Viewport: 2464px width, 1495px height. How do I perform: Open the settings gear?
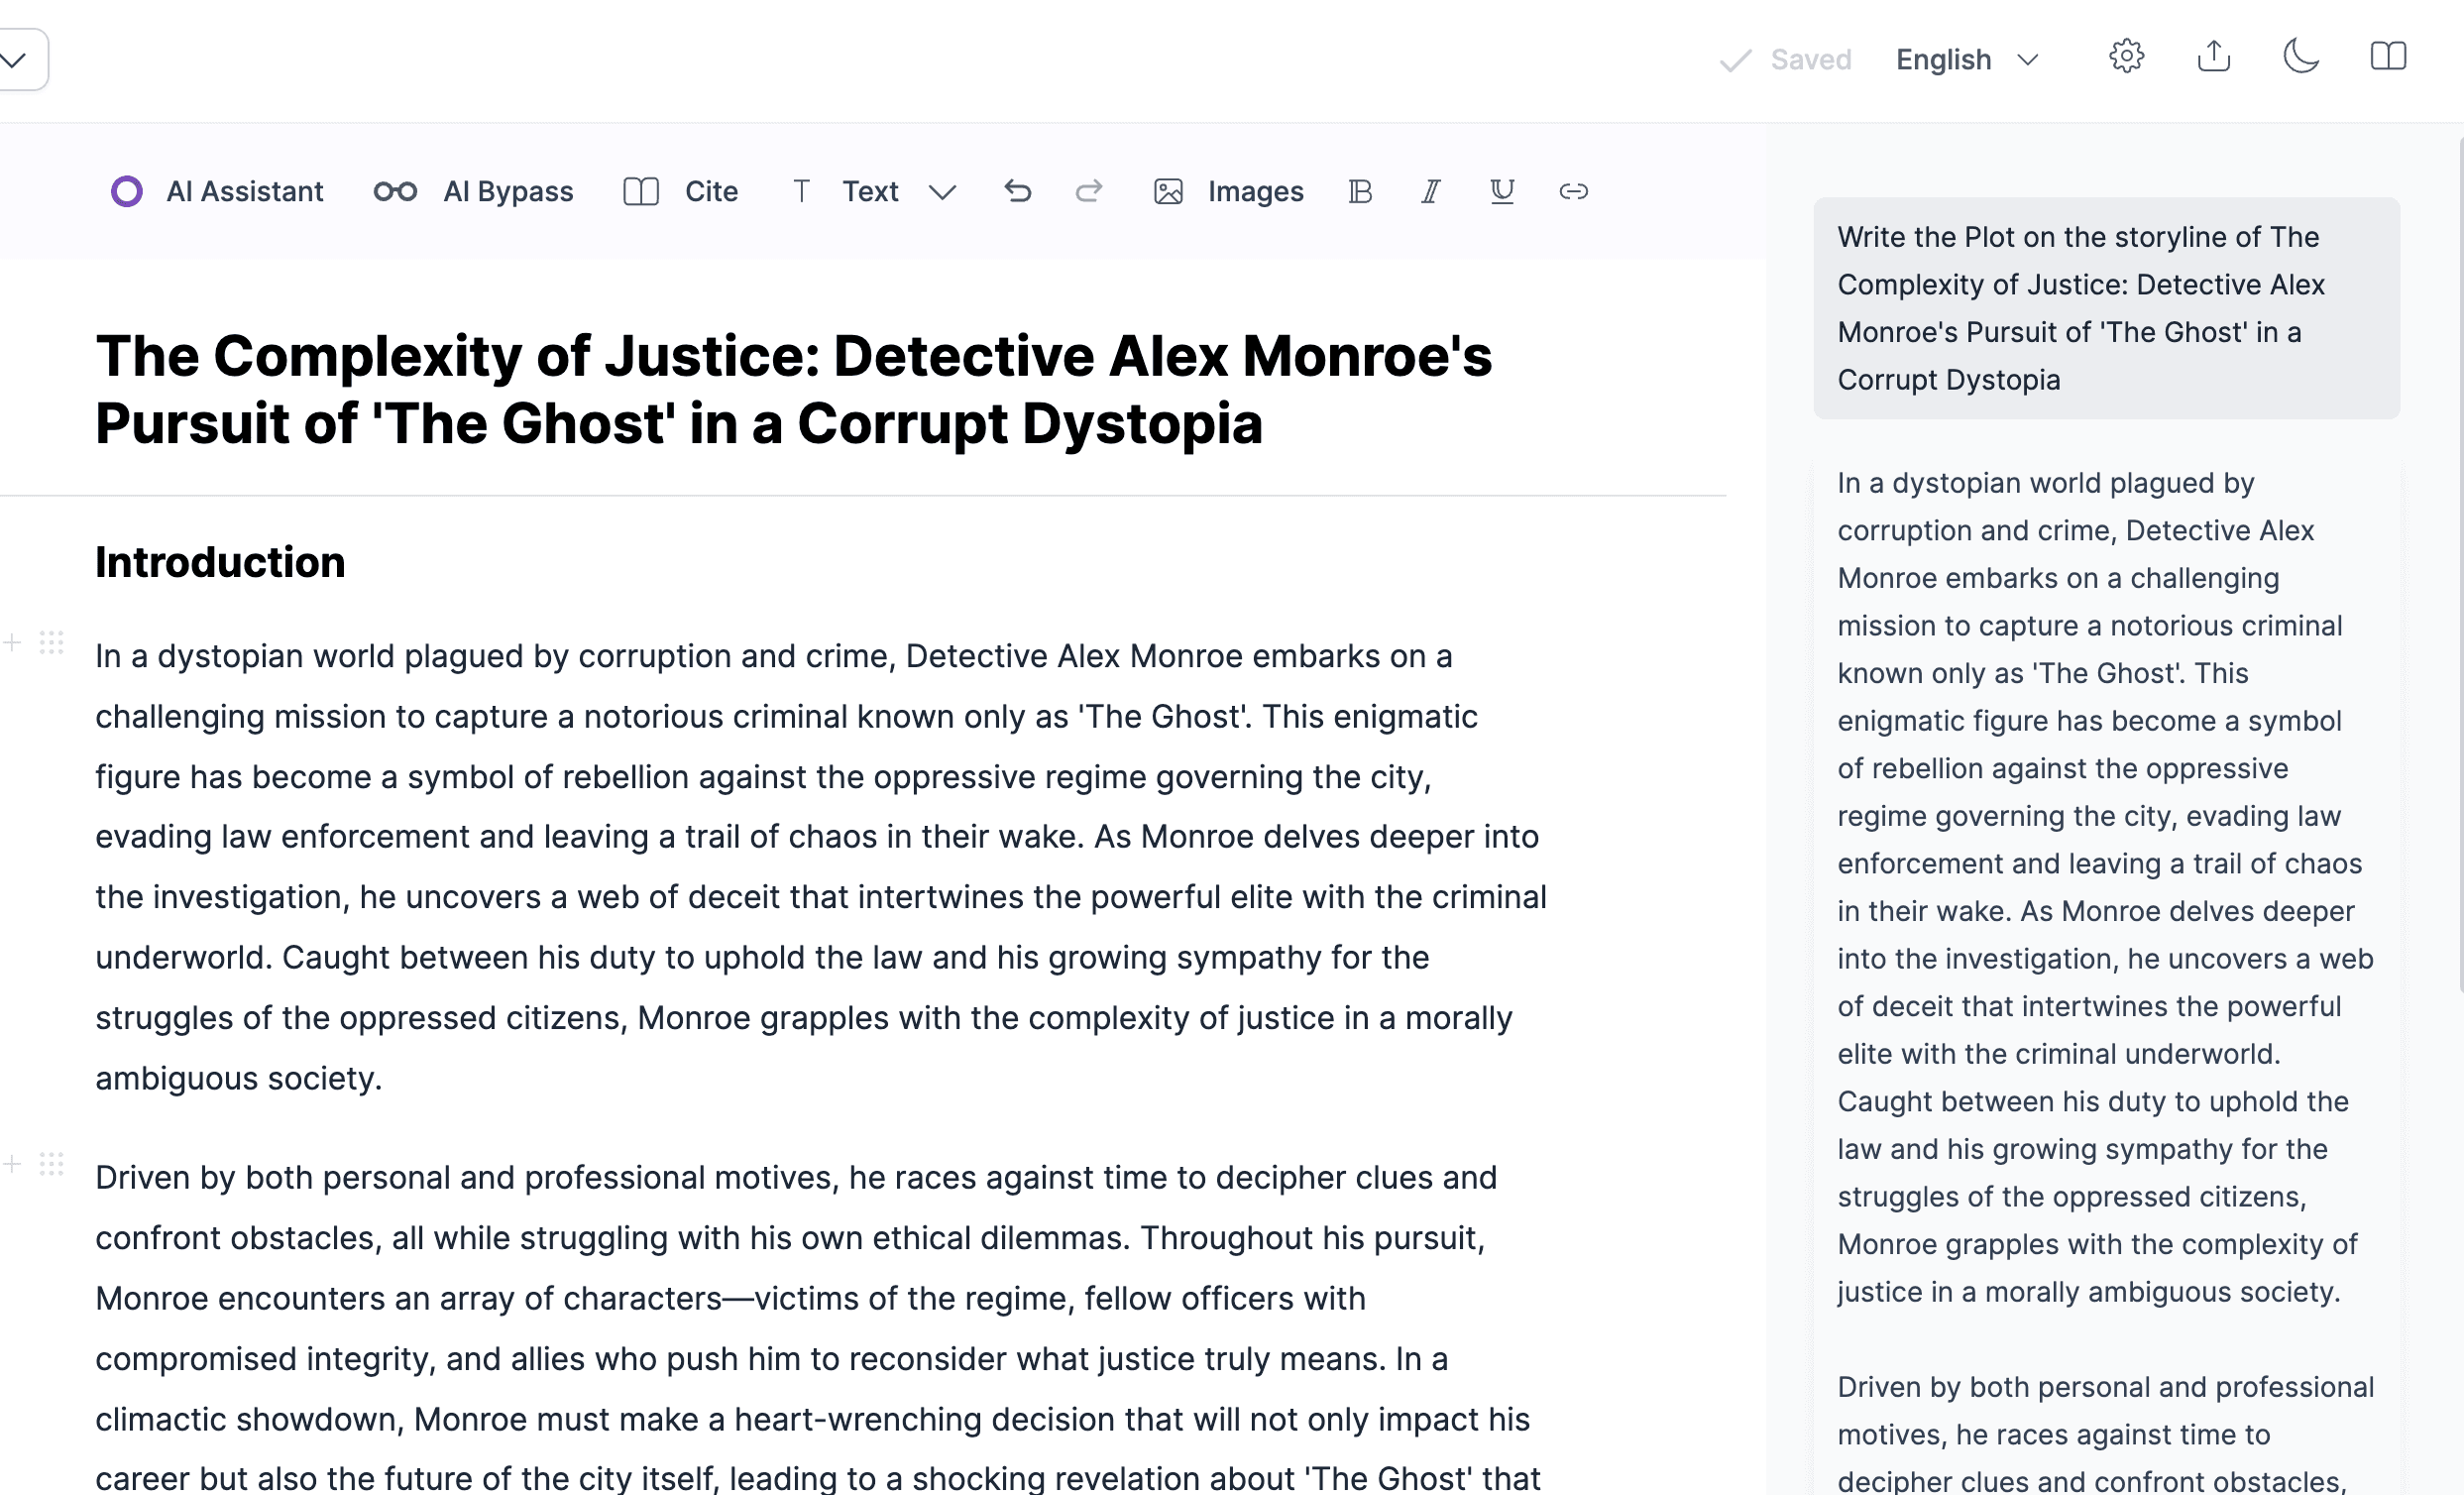pyautogui.click(x=2127, y=56)
